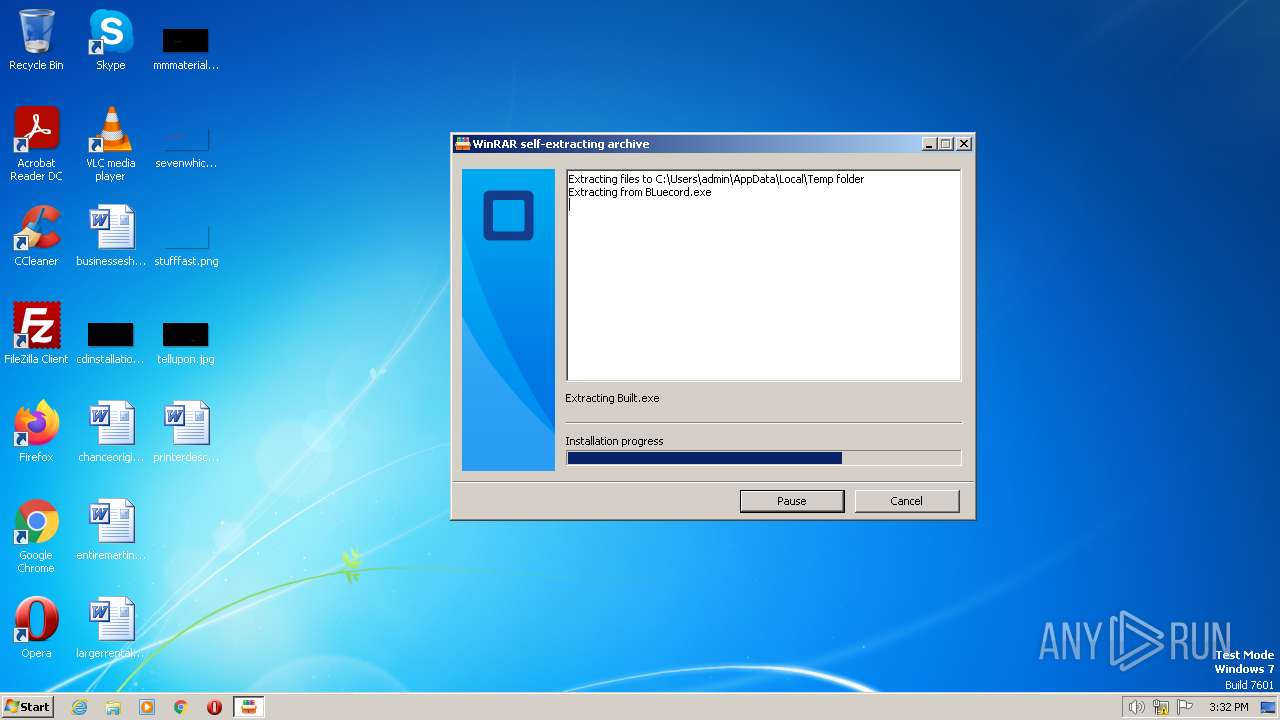
Task: Select the printerdesc Word document
Action: pyautogui.click(x=186, y=432)
